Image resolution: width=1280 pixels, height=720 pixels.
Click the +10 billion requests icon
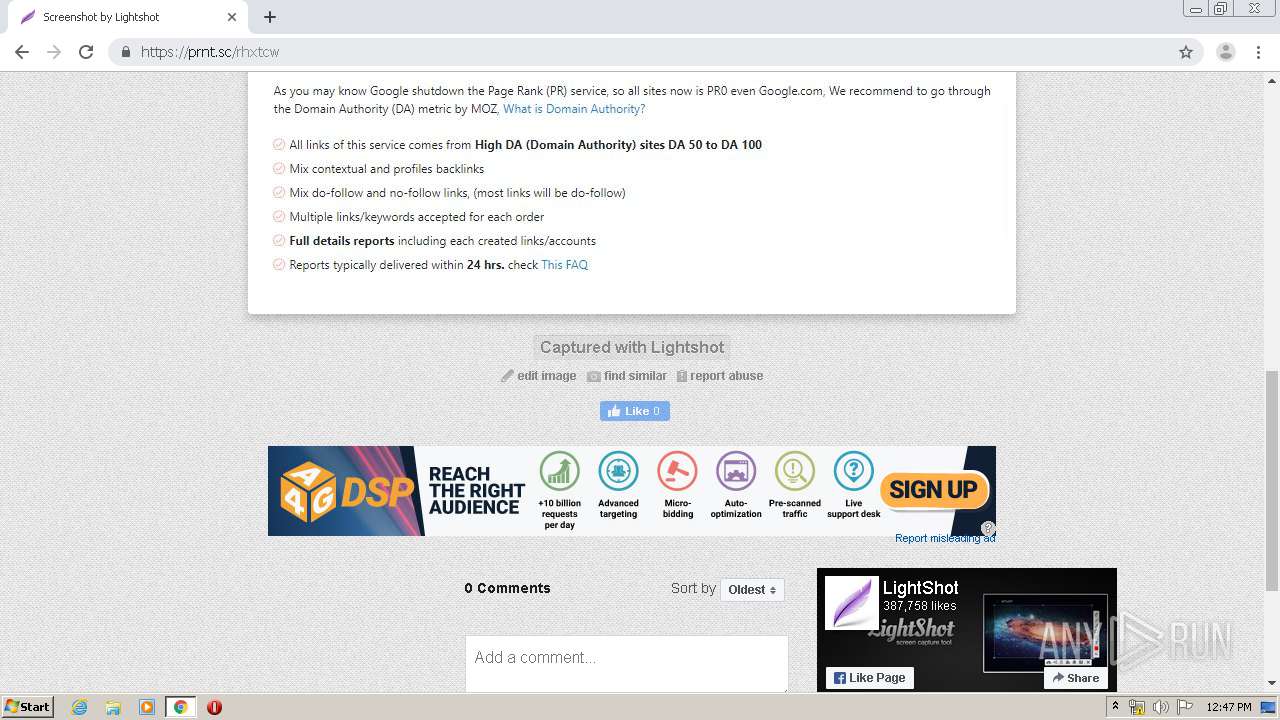point(559,470)
